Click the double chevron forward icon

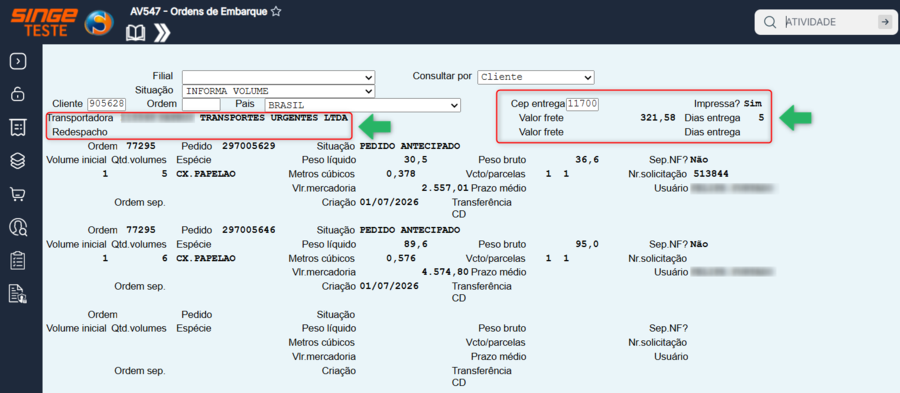click(162, 34)
